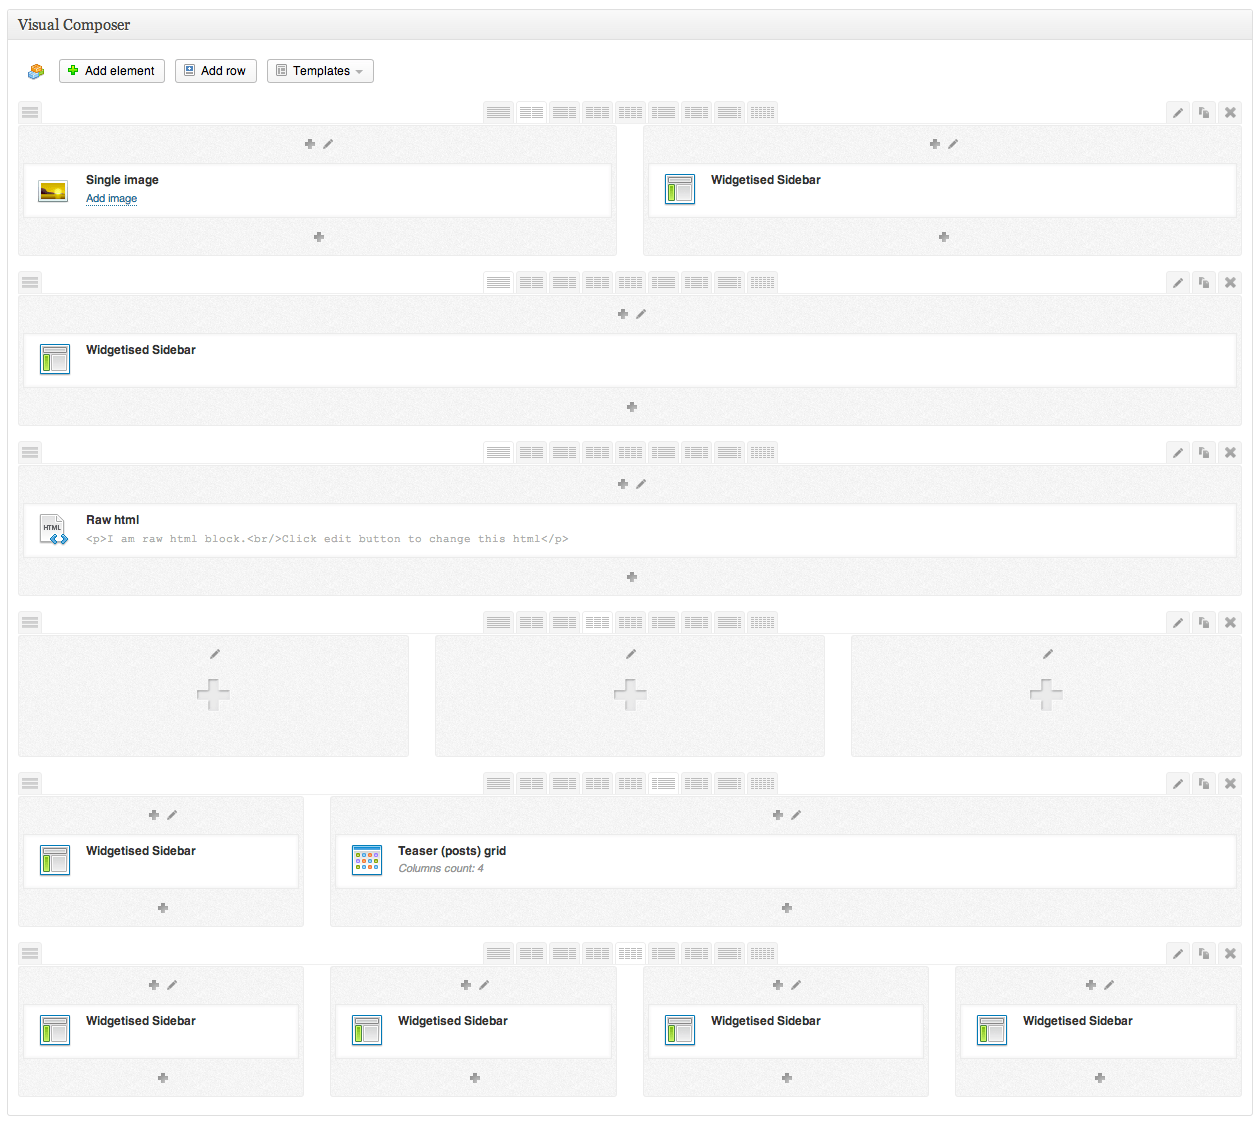Select the Teaser (posts) grid element
1258x1121 pixels.
pyautogui.click(x=452, y=851)
